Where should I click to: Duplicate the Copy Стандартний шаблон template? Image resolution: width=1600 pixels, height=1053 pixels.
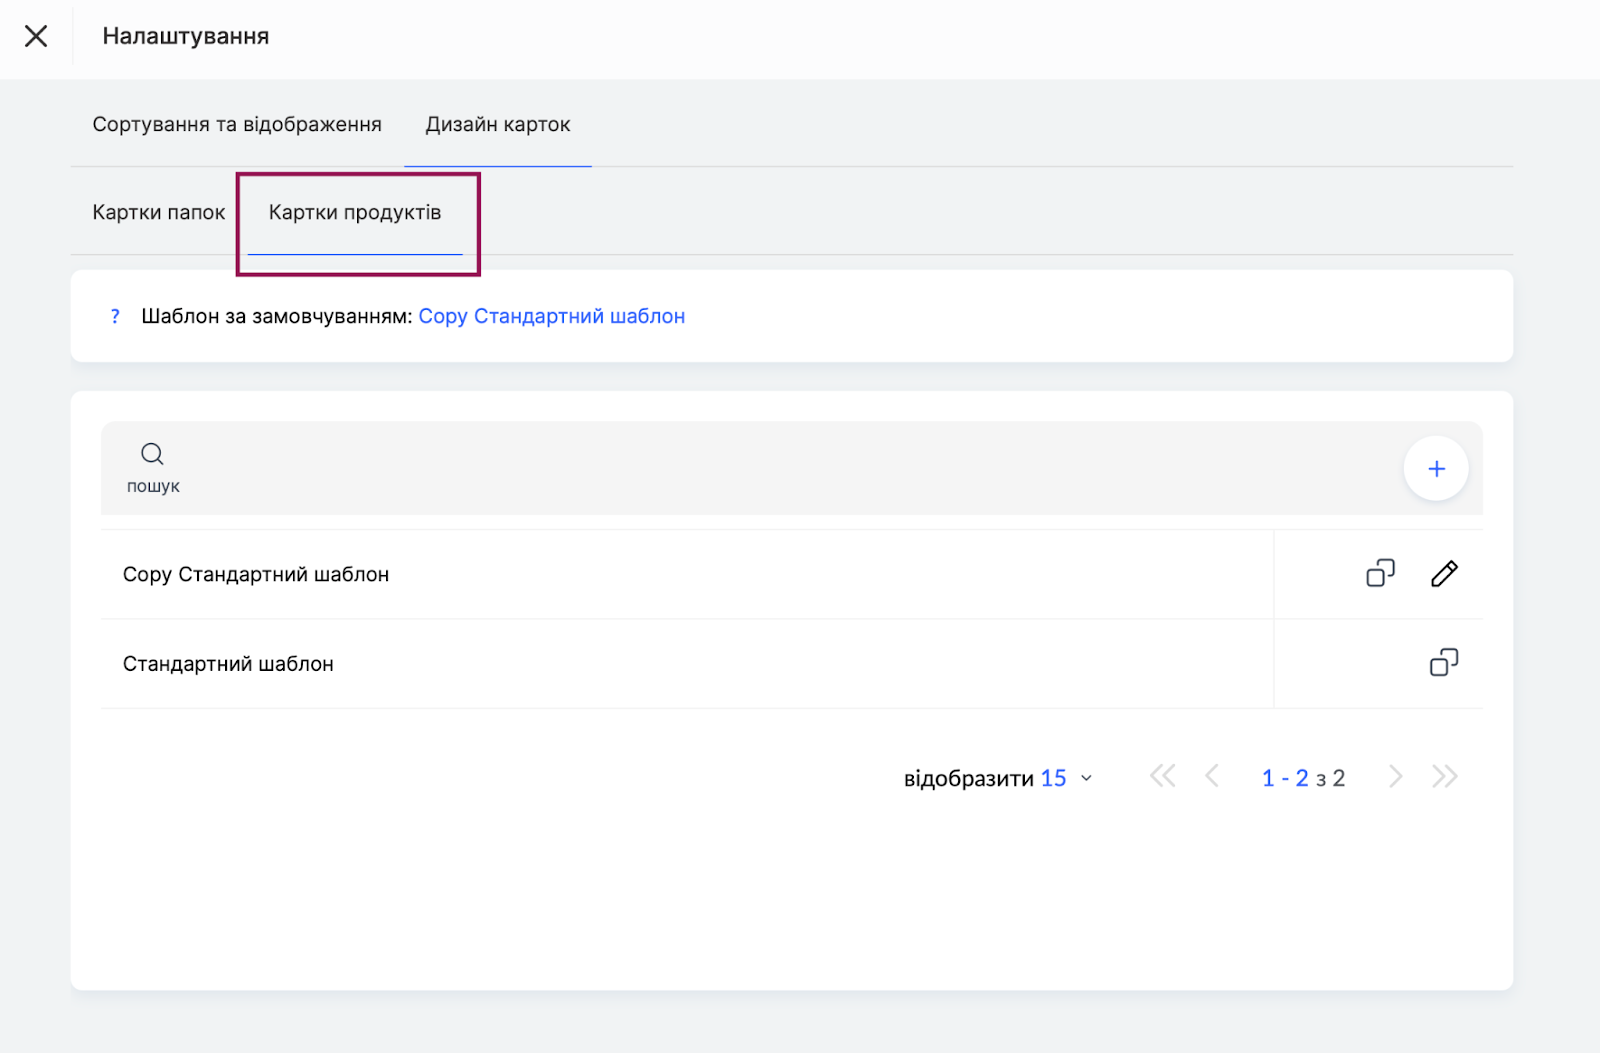[x=1380, y=574]
